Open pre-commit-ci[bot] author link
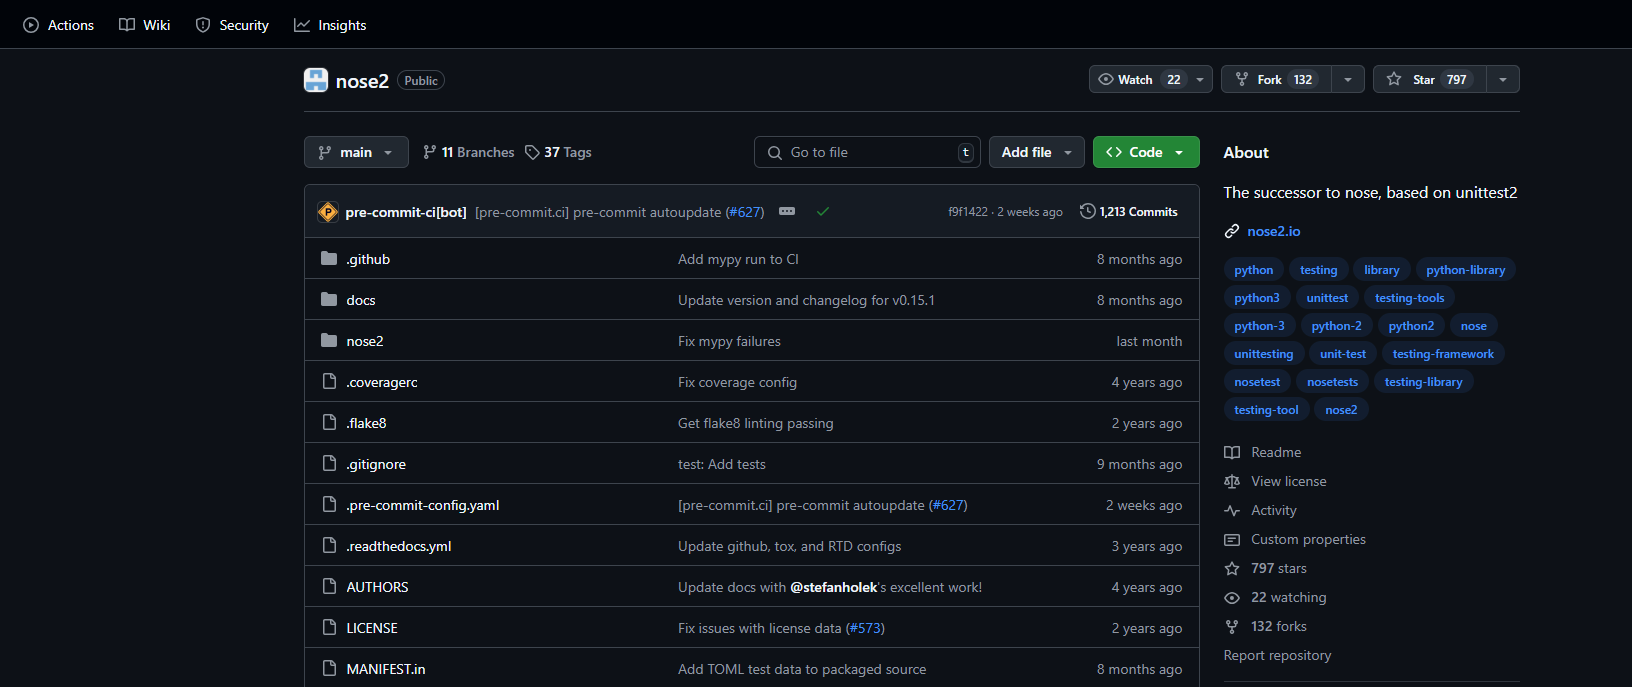This screenshot has height=687, width=1632. [x=406, y=212]
